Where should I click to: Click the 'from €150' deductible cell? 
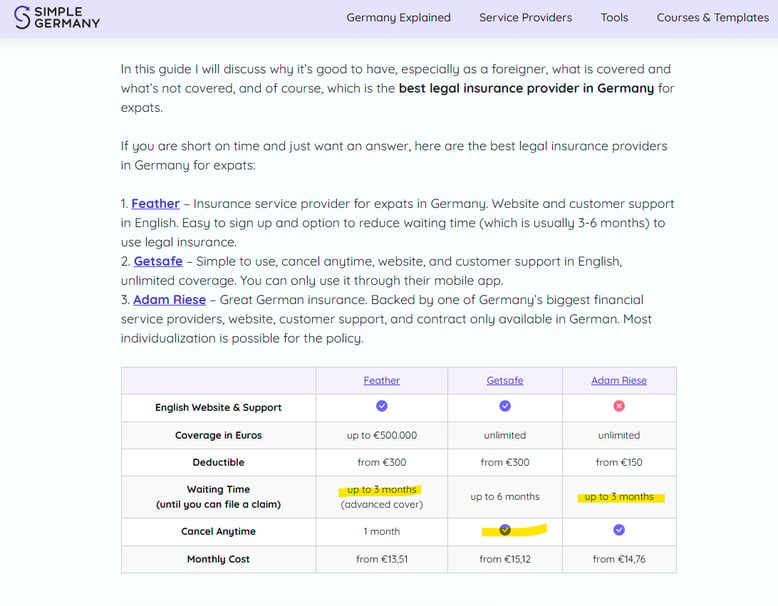coord(619,462)
